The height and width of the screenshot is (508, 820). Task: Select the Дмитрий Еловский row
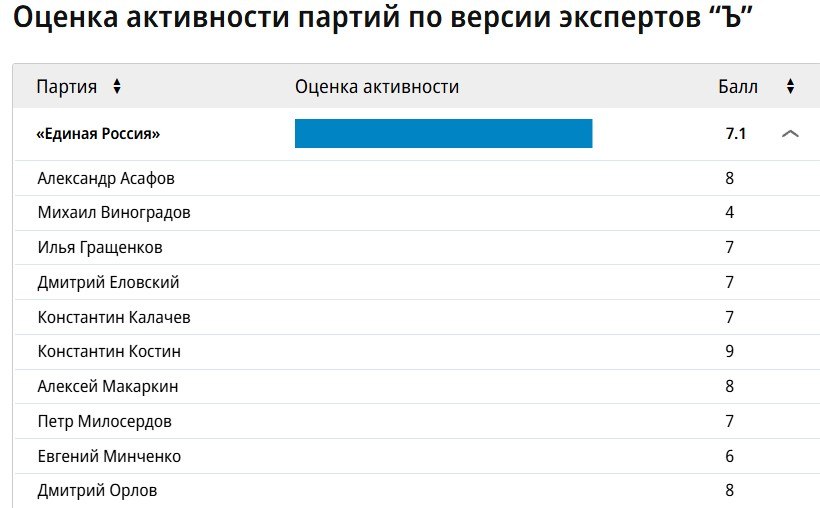tap(417, 283)
